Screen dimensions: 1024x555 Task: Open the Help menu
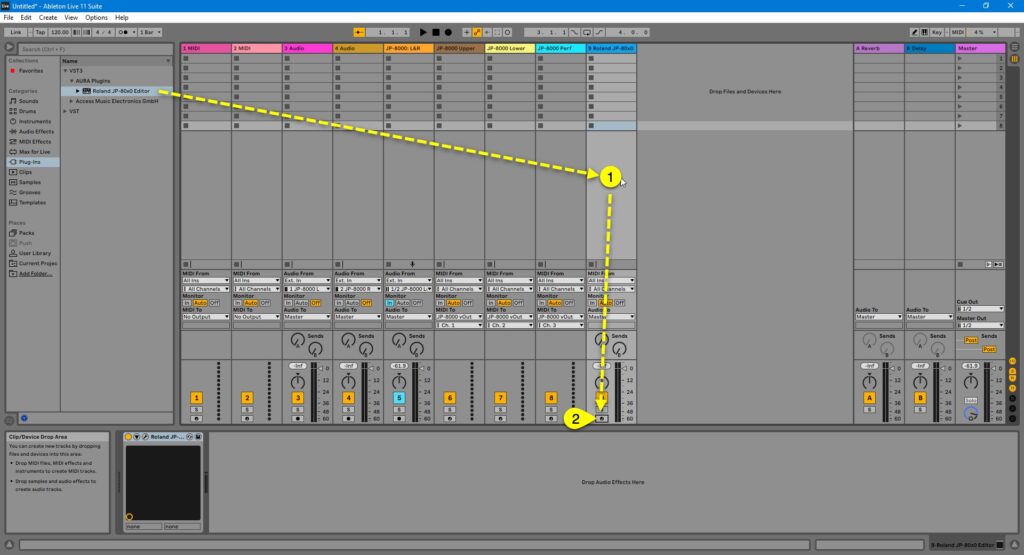coord(121,18)
